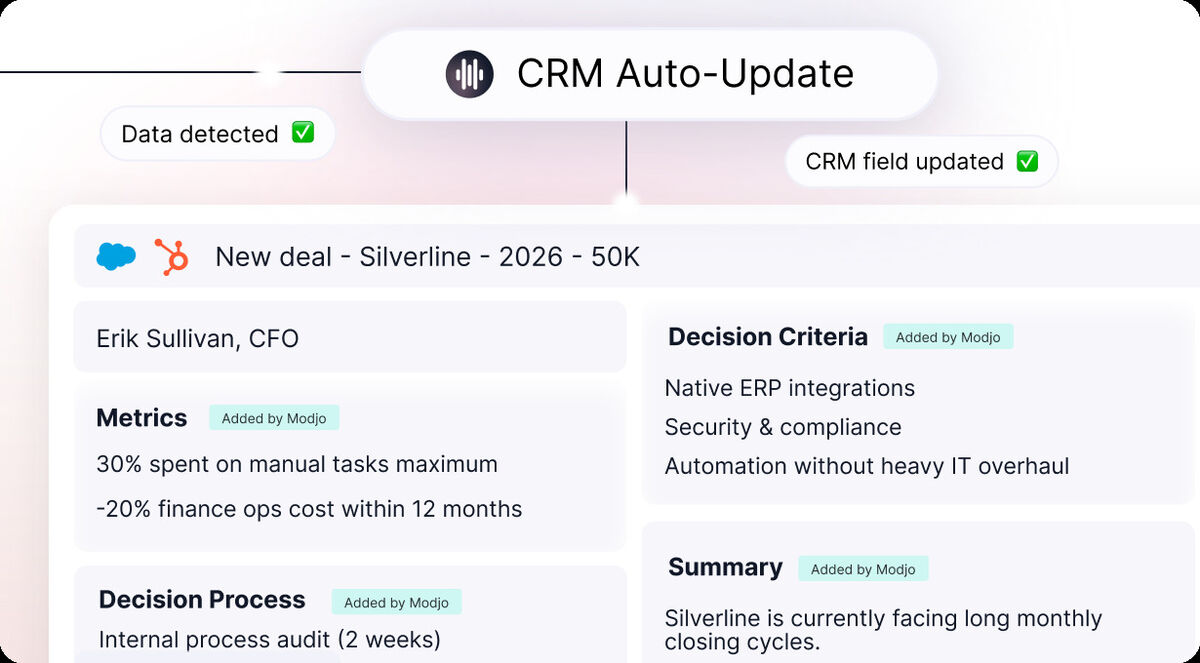
Task: Click Added by Modjo tag beside Decision Process
Action: (397, 602)
